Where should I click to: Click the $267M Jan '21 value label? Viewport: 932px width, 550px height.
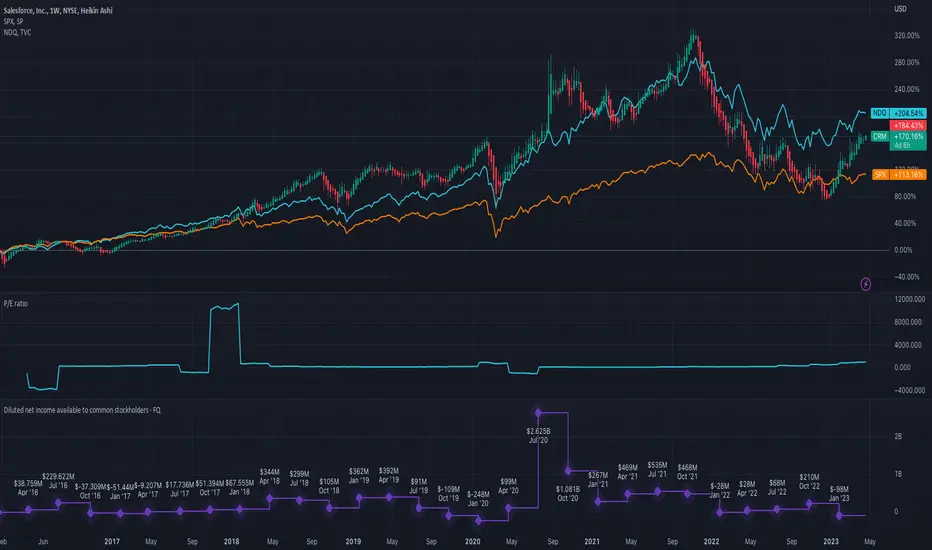pos(598,480)
